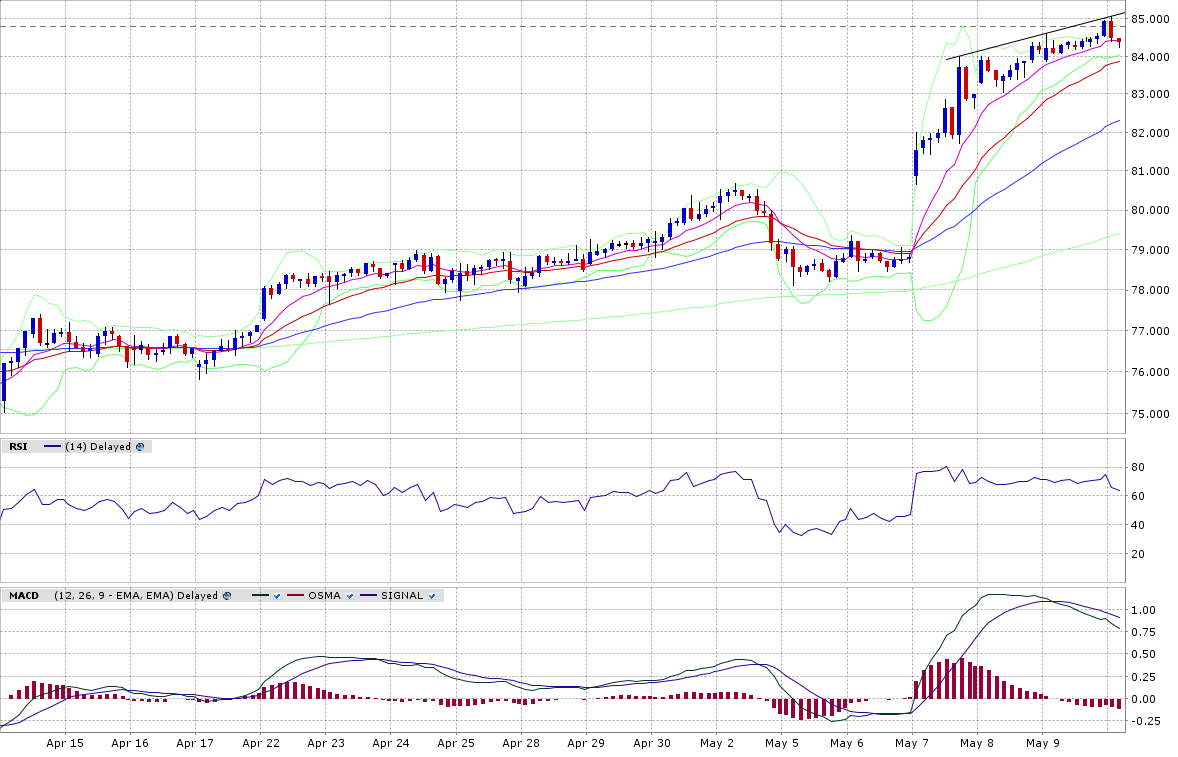Click the globe icon next to RSI Delayed
This screenshot has height=757, width=1178.
click(140, 447)
